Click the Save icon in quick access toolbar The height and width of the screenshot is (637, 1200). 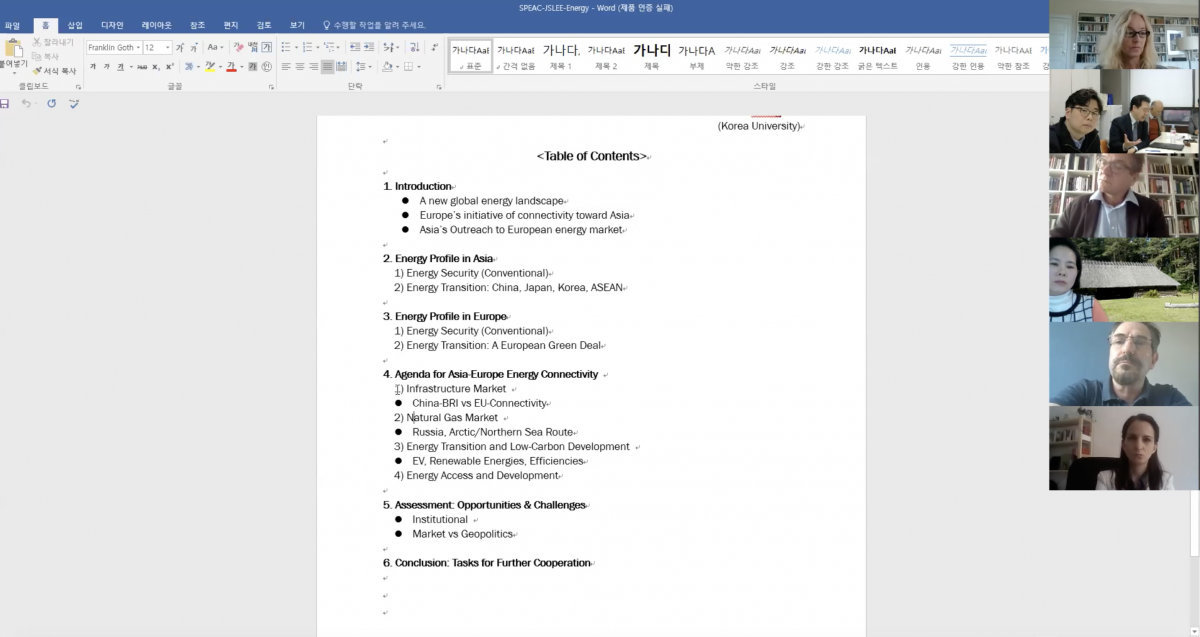[5, 103]
